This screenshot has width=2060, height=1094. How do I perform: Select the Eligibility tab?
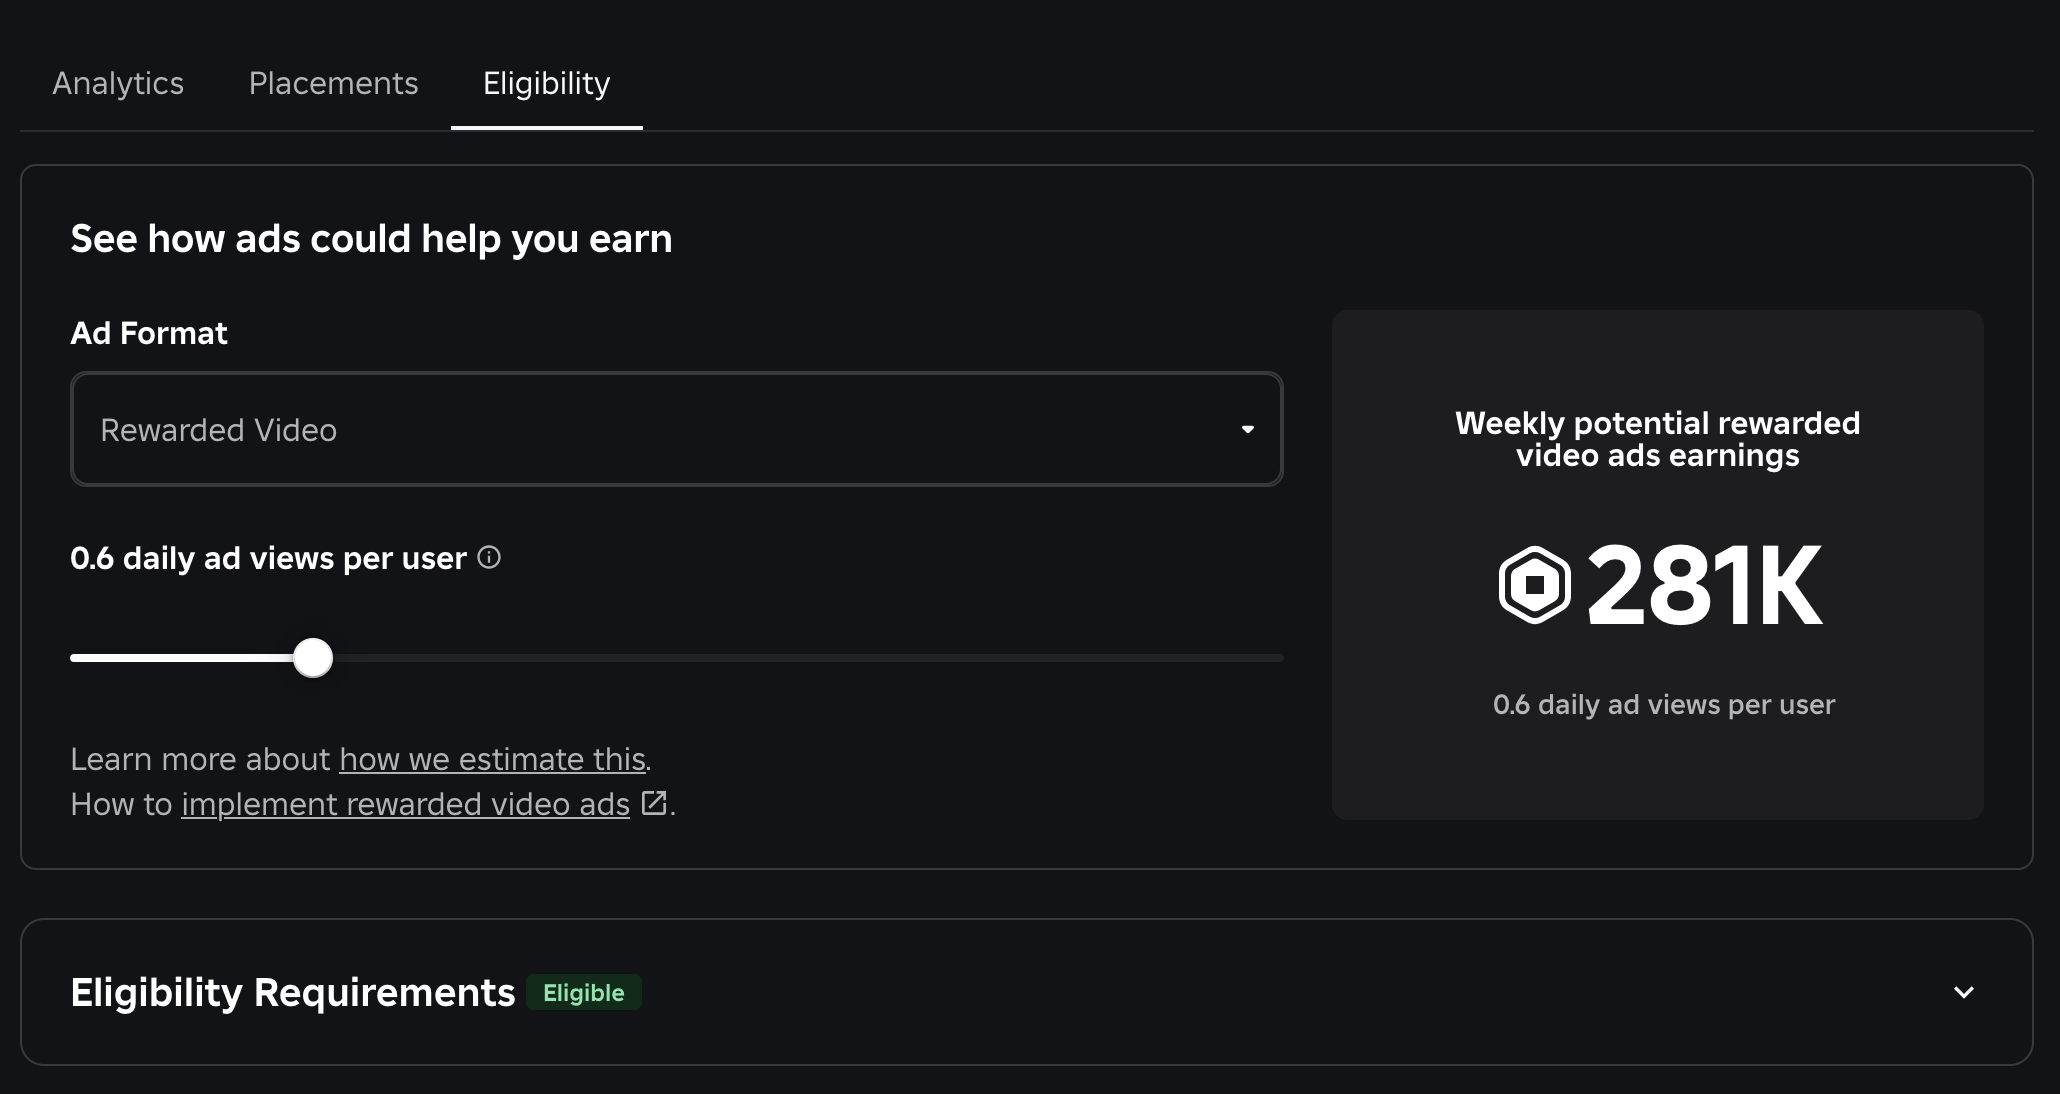[546, 83]
